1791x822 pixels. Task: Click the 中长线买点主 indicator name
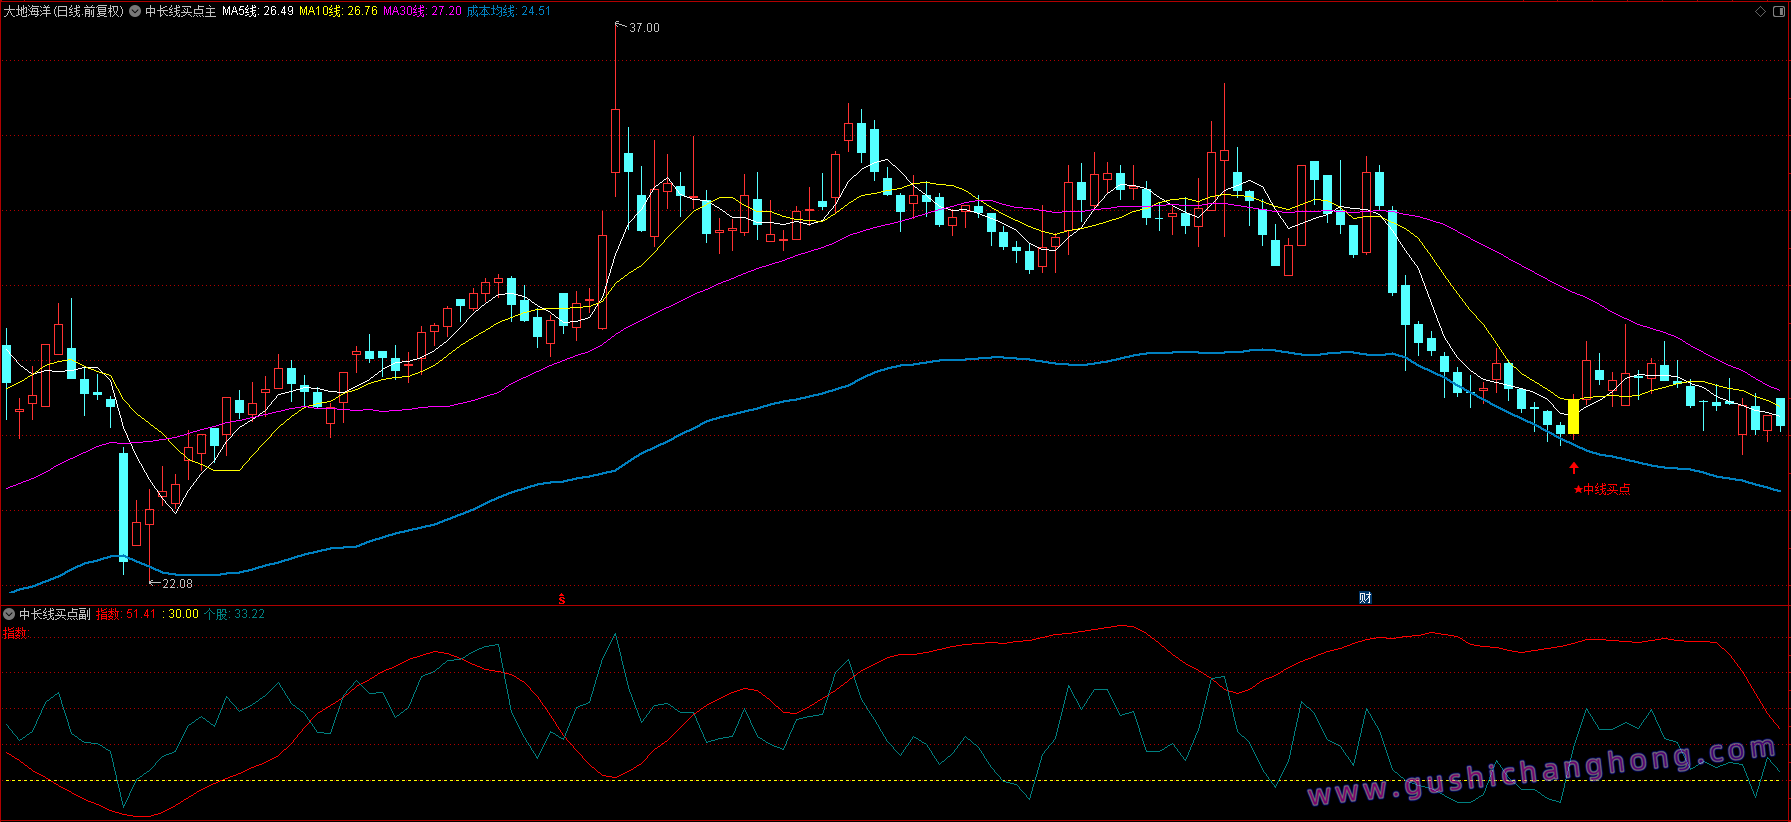coord(181,12)
